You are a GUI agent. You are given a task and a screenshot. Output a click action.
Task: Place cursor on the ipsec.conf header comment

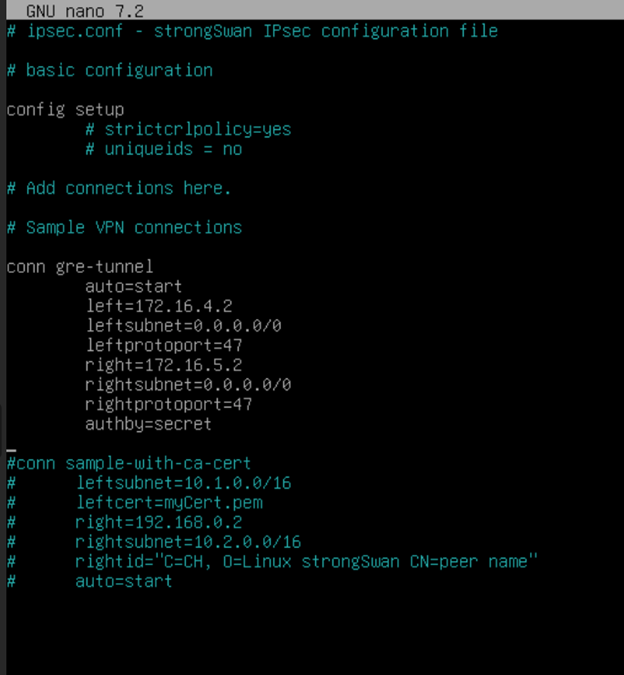tap(251, 31)
